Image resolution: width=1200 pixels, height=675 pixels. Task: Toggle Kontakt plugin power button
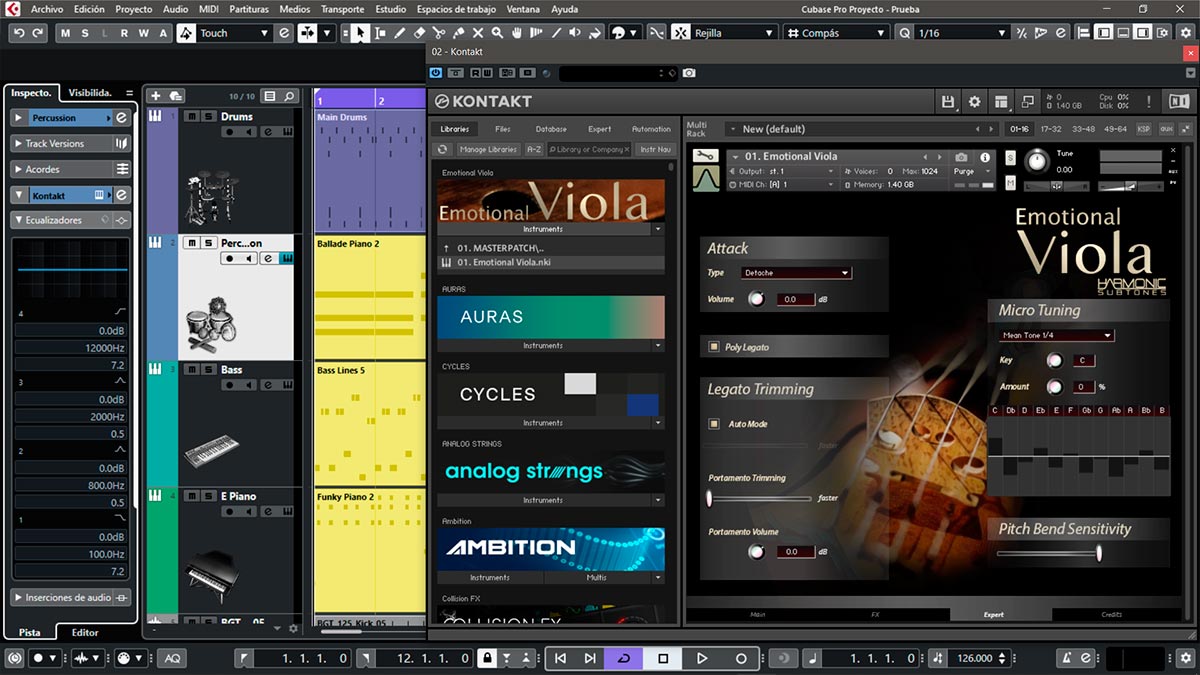click(x=436, y=73)
